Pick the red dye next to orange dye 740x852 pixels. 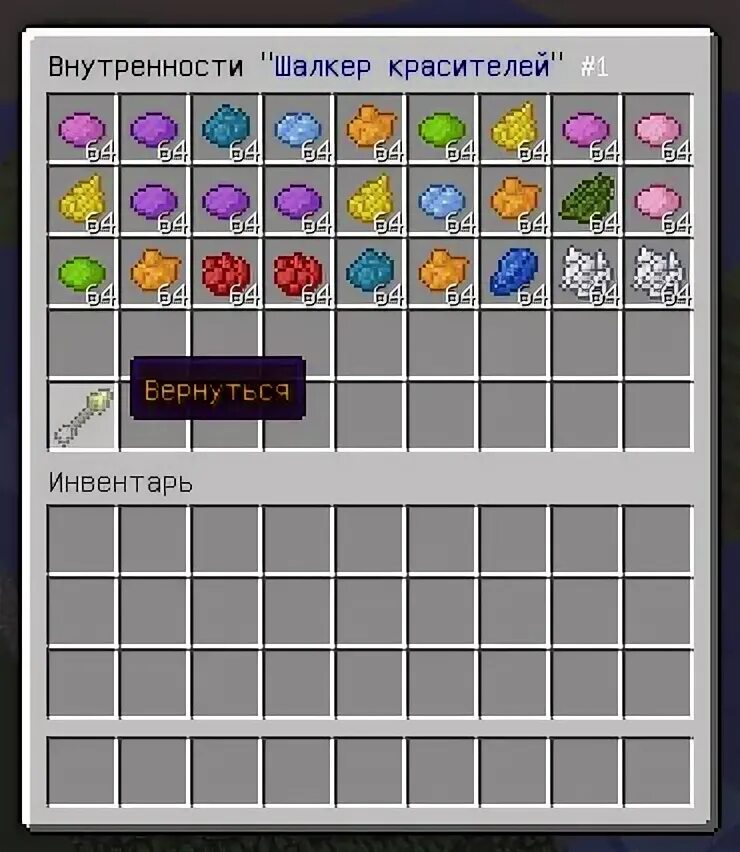(227, 273)
